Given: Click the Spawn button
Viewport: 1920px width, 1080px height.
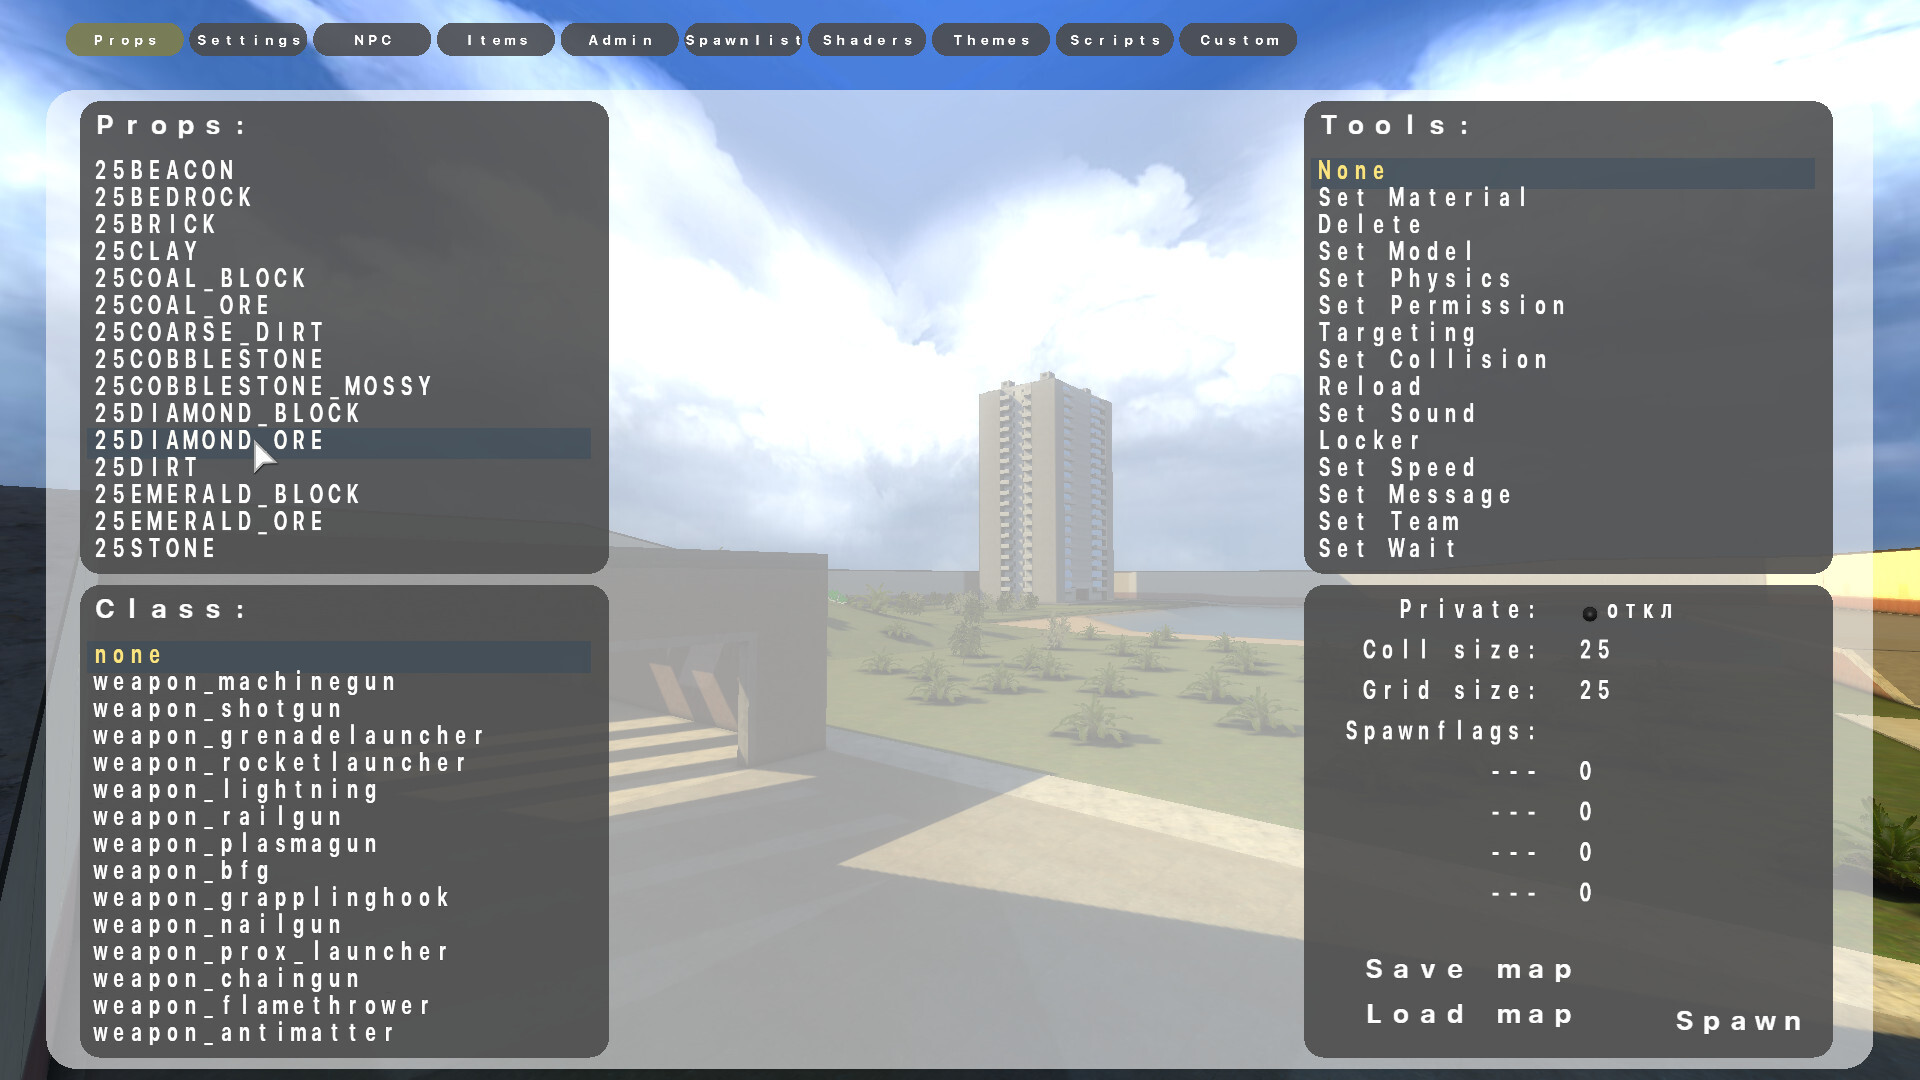Looking at the screenshot, I should click(1739, 1021).
